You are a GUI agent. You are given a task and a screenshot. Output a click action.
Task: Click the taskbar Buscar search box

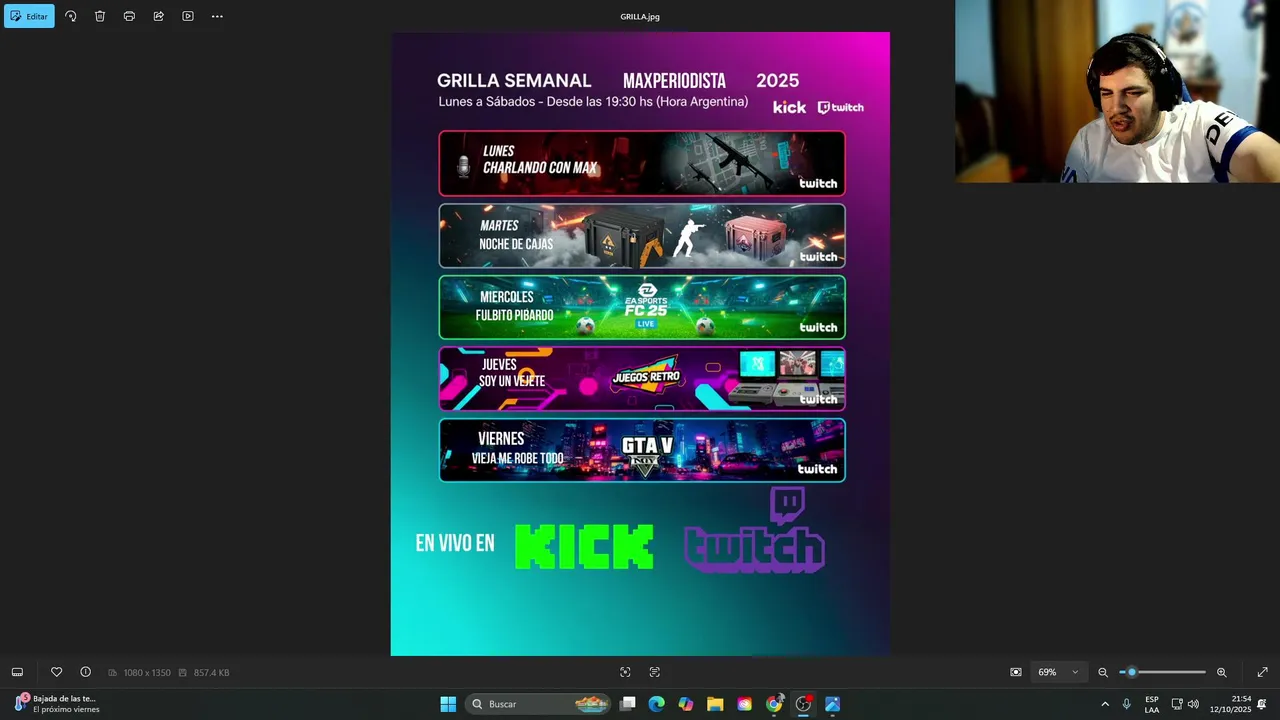[x=539, y=704]
